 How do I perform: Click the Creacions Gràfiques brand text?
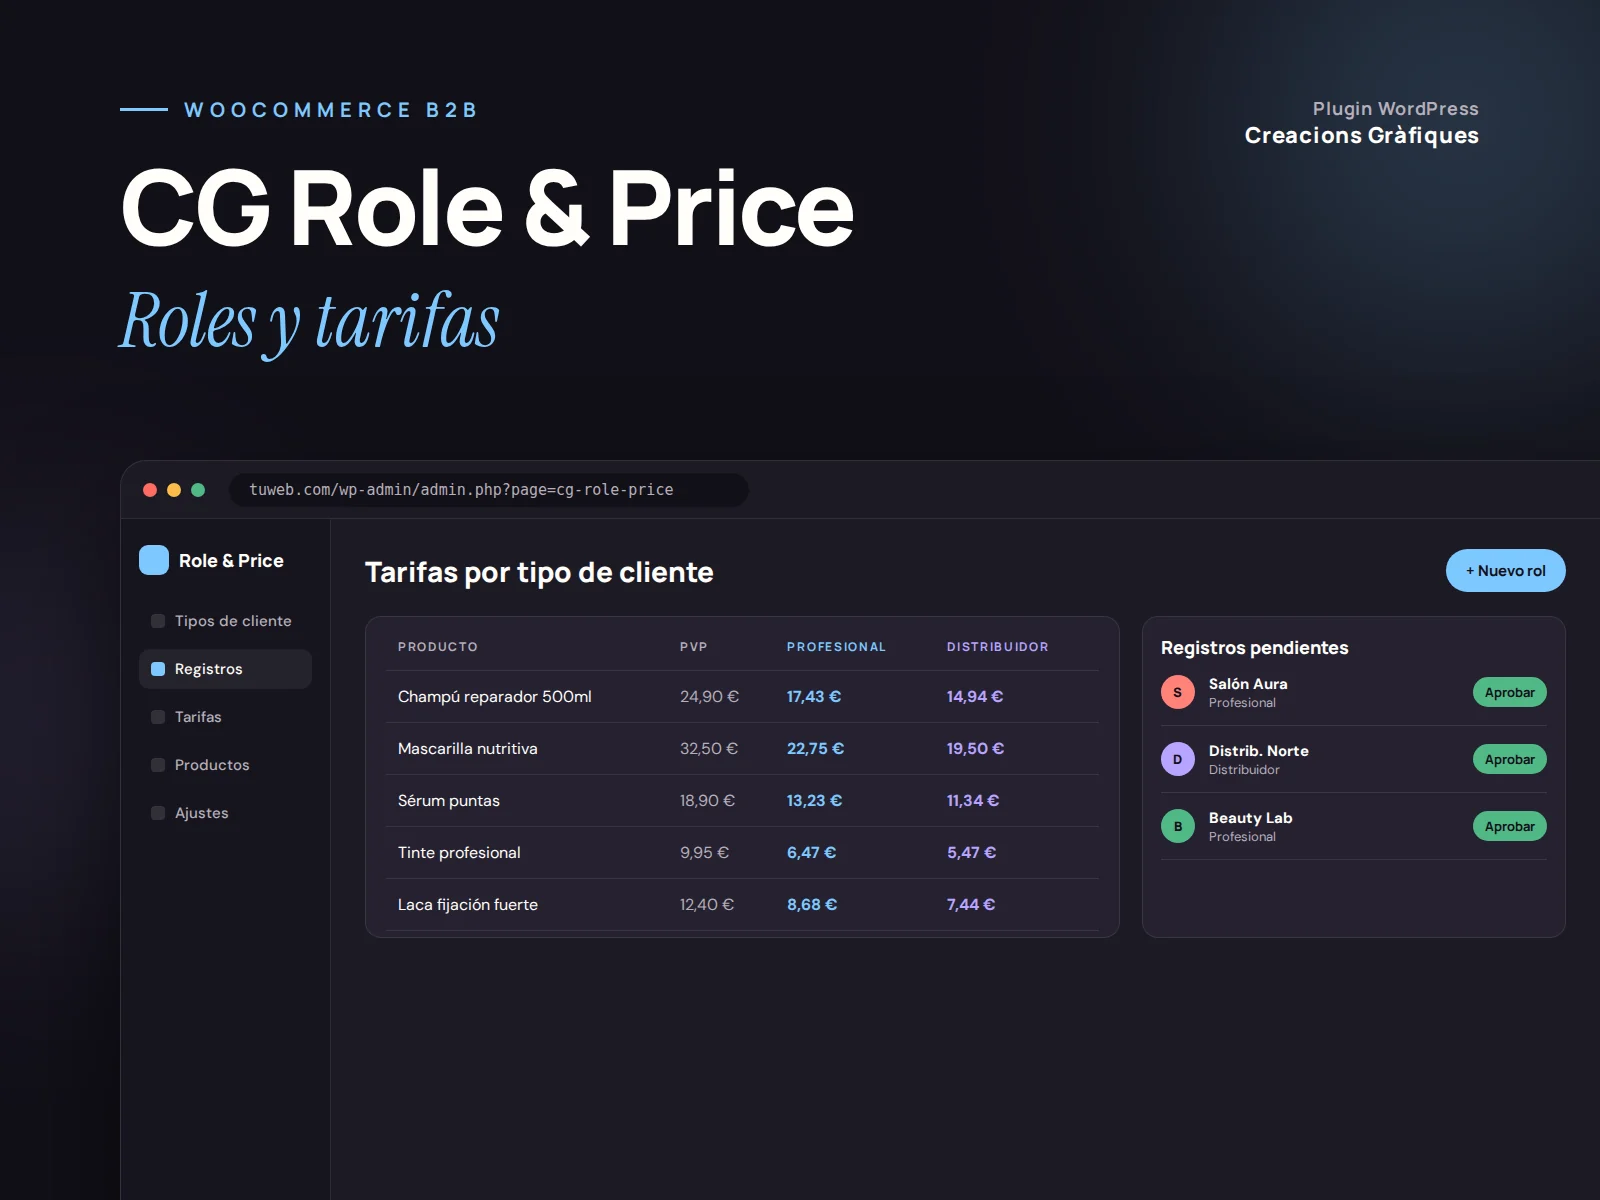pyautogui.click(x=1362, y=136)
